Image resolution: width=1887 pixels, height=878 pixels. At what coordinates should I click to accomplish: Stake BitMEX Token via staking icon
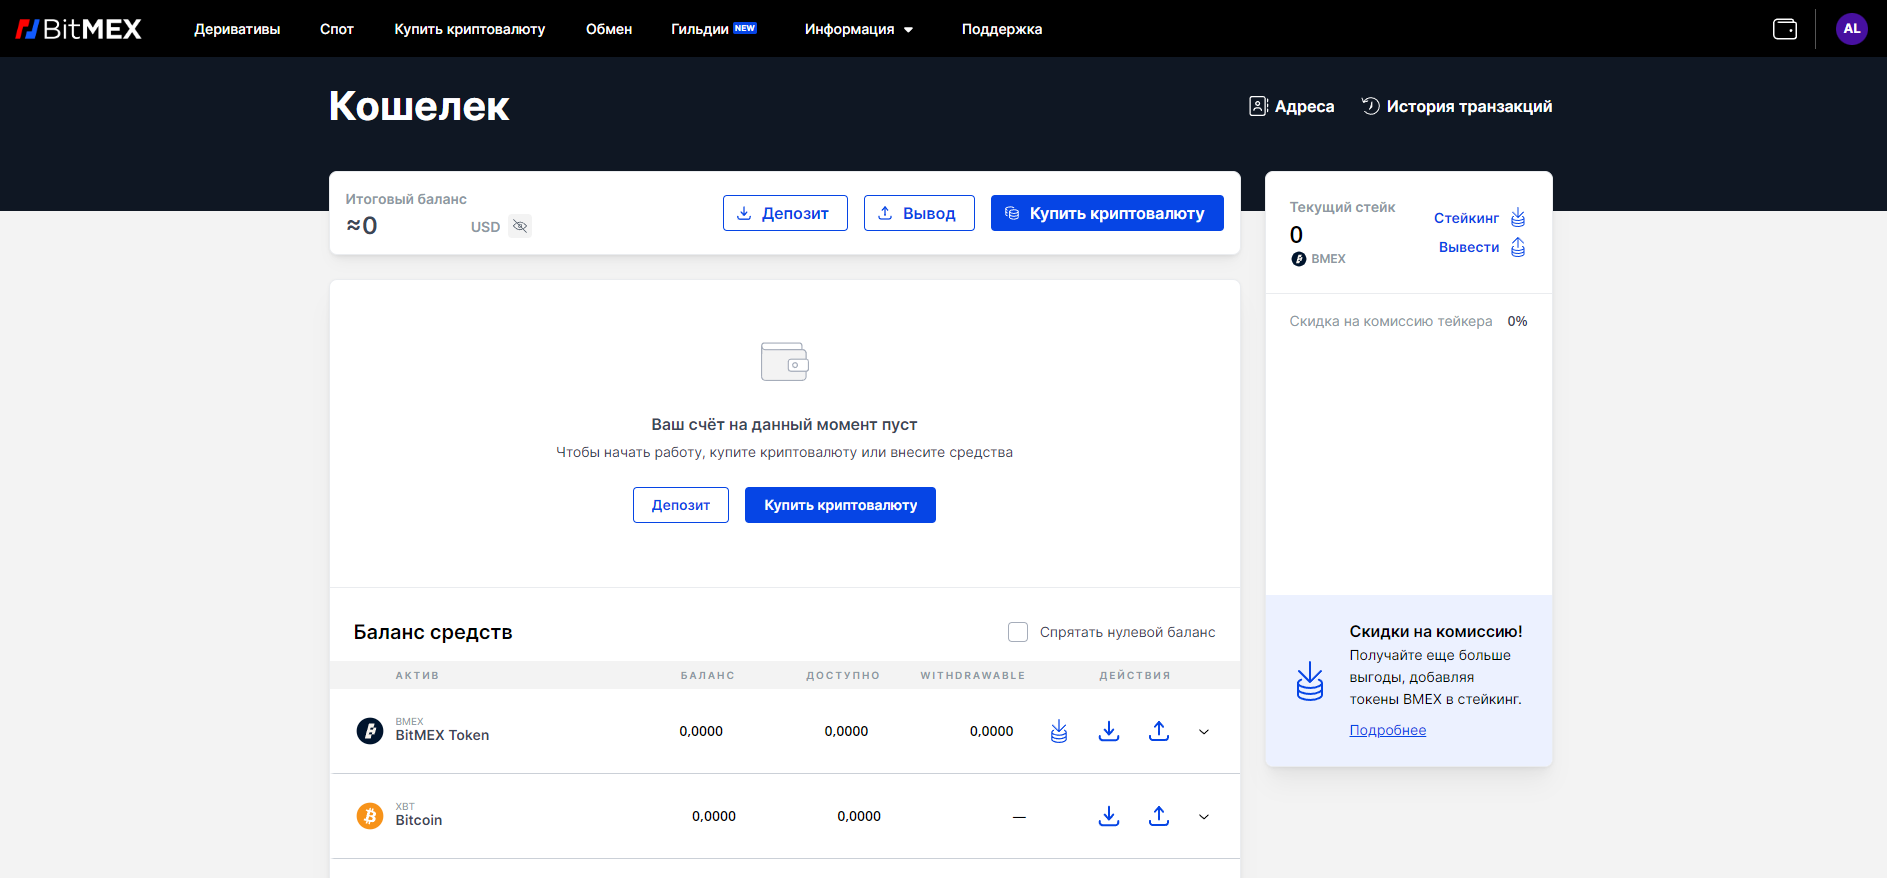pos(1059,731)
